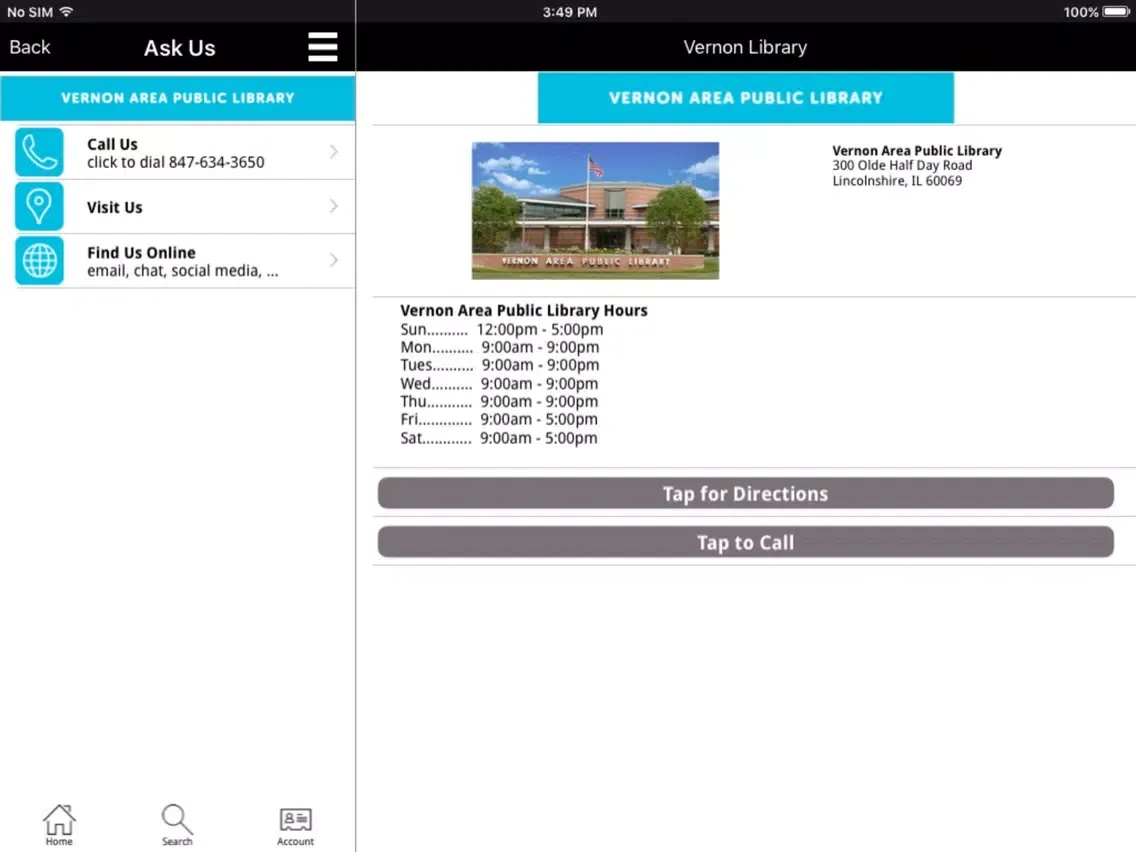Tap the Vernon Area Public Library banner in right pane
This screenshot has width=1136, height=852.
(746, 98)
